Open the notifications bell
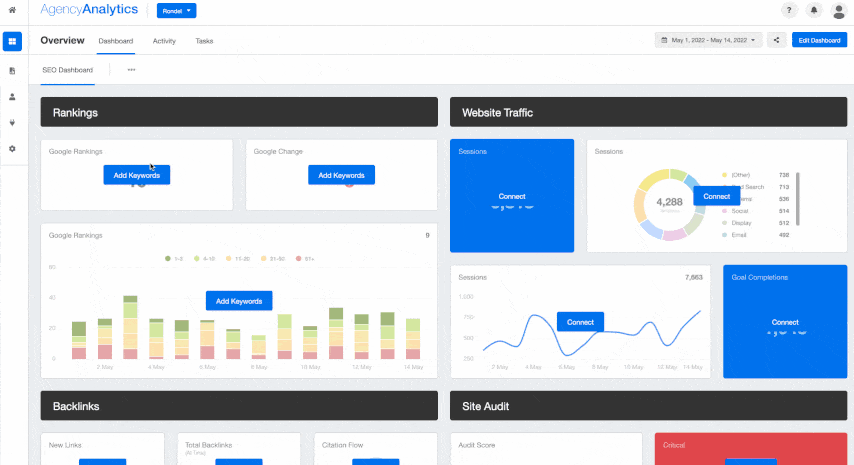Image resolution: width=854 pixels, height=465 pixels. [x=814, y=10]
